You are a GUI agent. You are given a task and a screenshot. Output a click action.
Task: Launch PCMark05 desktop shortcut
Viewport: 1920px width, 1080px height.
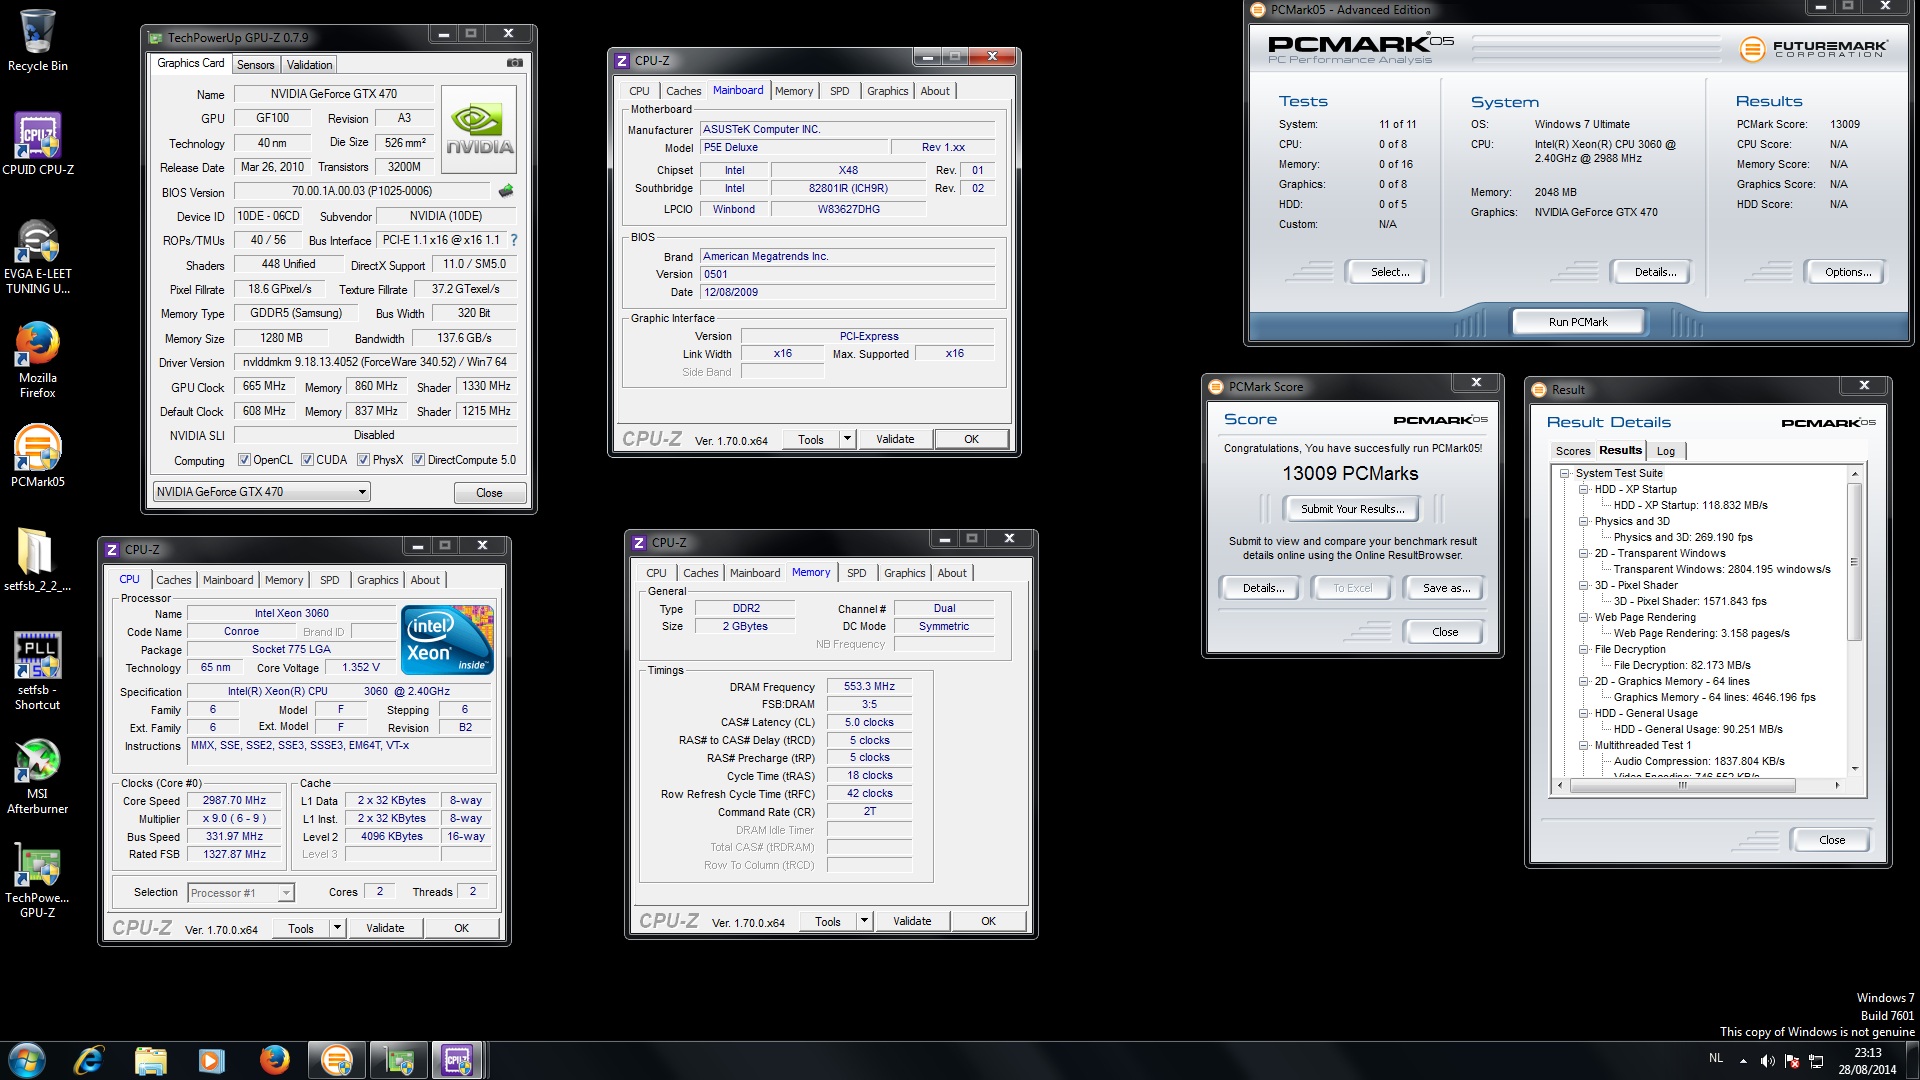37,456
